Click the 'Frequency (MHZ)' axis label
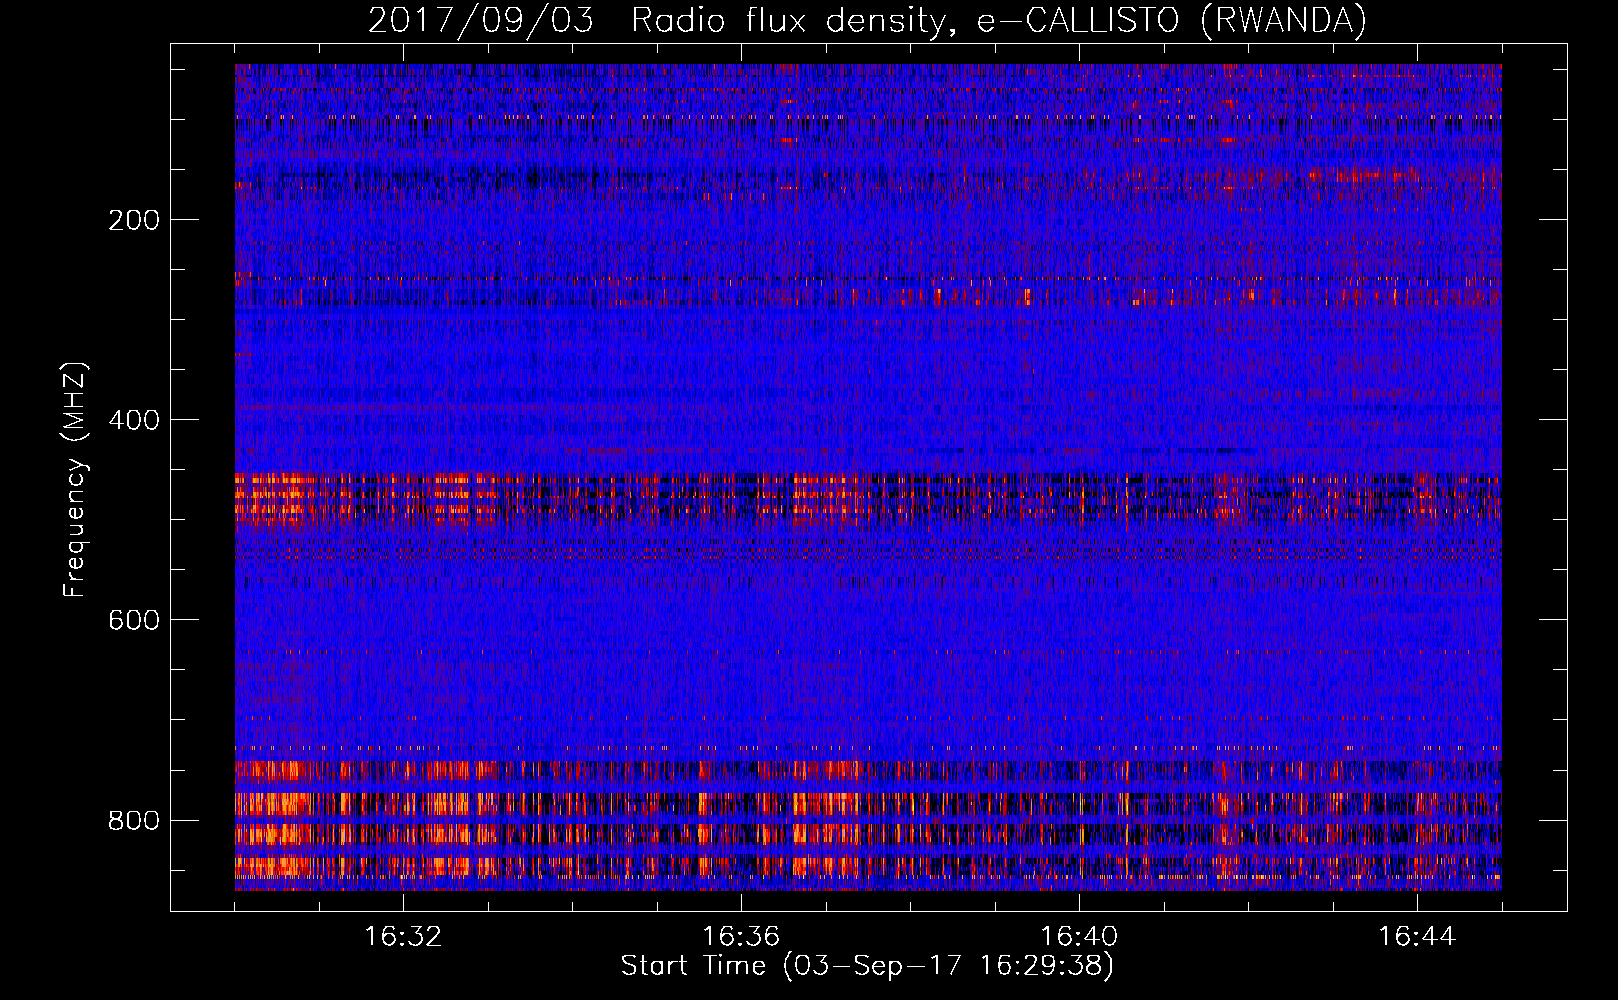Screen dimensions: 1618x1000 click(x=75, y=479)
